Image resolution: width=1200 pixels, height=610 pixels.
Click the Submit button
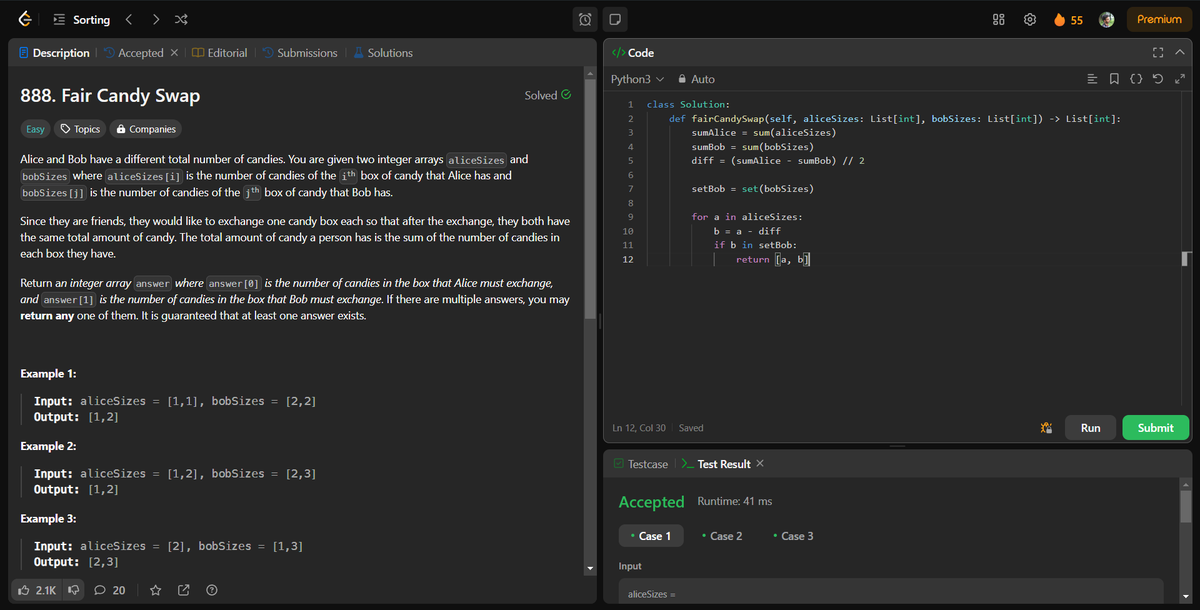click(x=1156, y=428)
